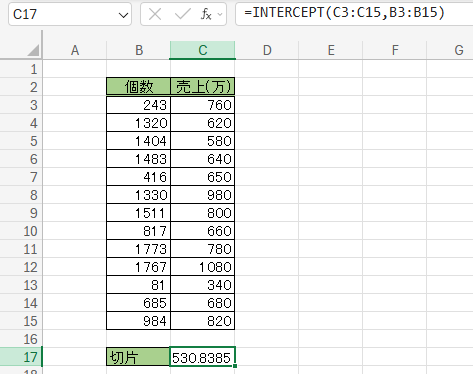Select column B header

tap(139, 50)
